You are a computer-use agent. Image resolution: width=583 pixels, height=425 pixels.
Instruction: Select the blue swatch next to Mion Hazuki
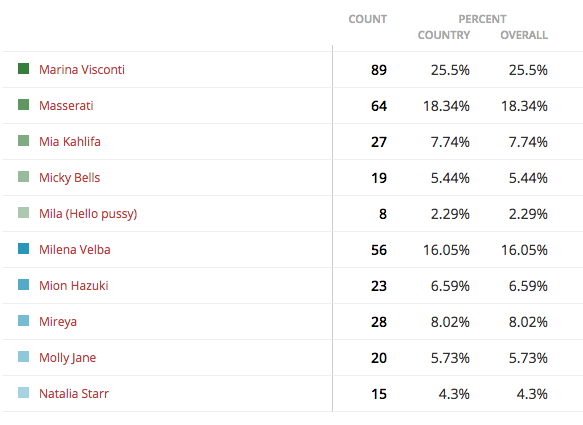coord(23,285)
